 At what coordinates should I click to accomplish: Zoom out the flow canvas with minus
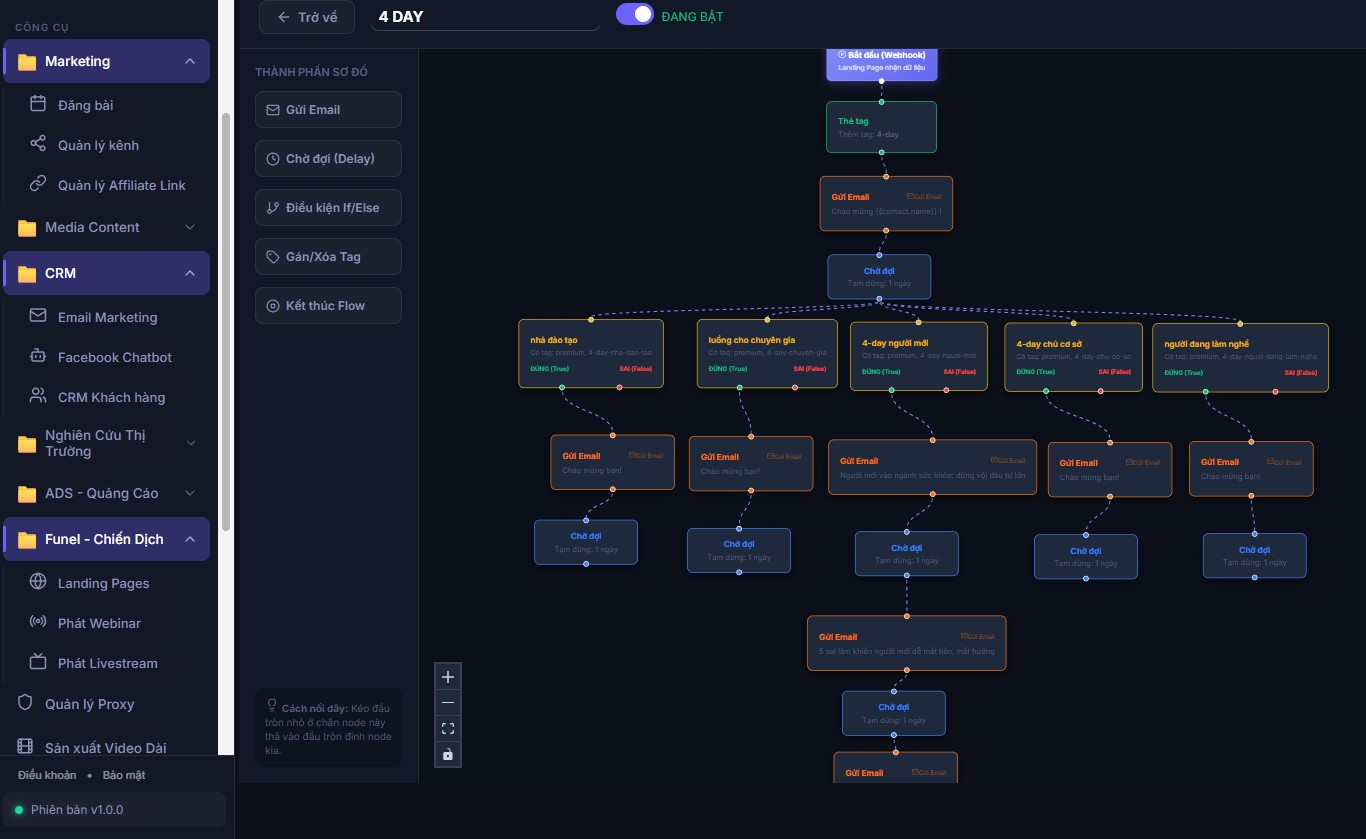[x=448, y=703]
